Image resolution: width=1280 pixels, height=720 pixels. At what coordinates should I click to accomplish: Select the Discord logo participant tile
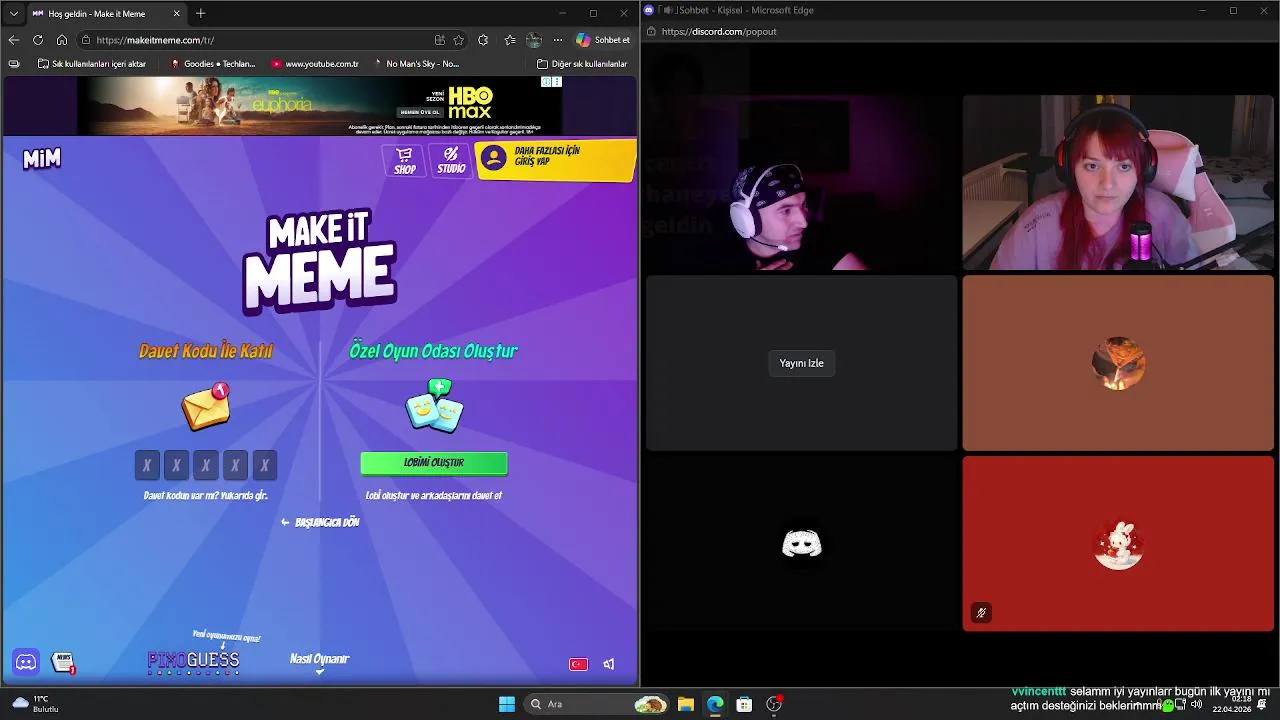[801, 544]
